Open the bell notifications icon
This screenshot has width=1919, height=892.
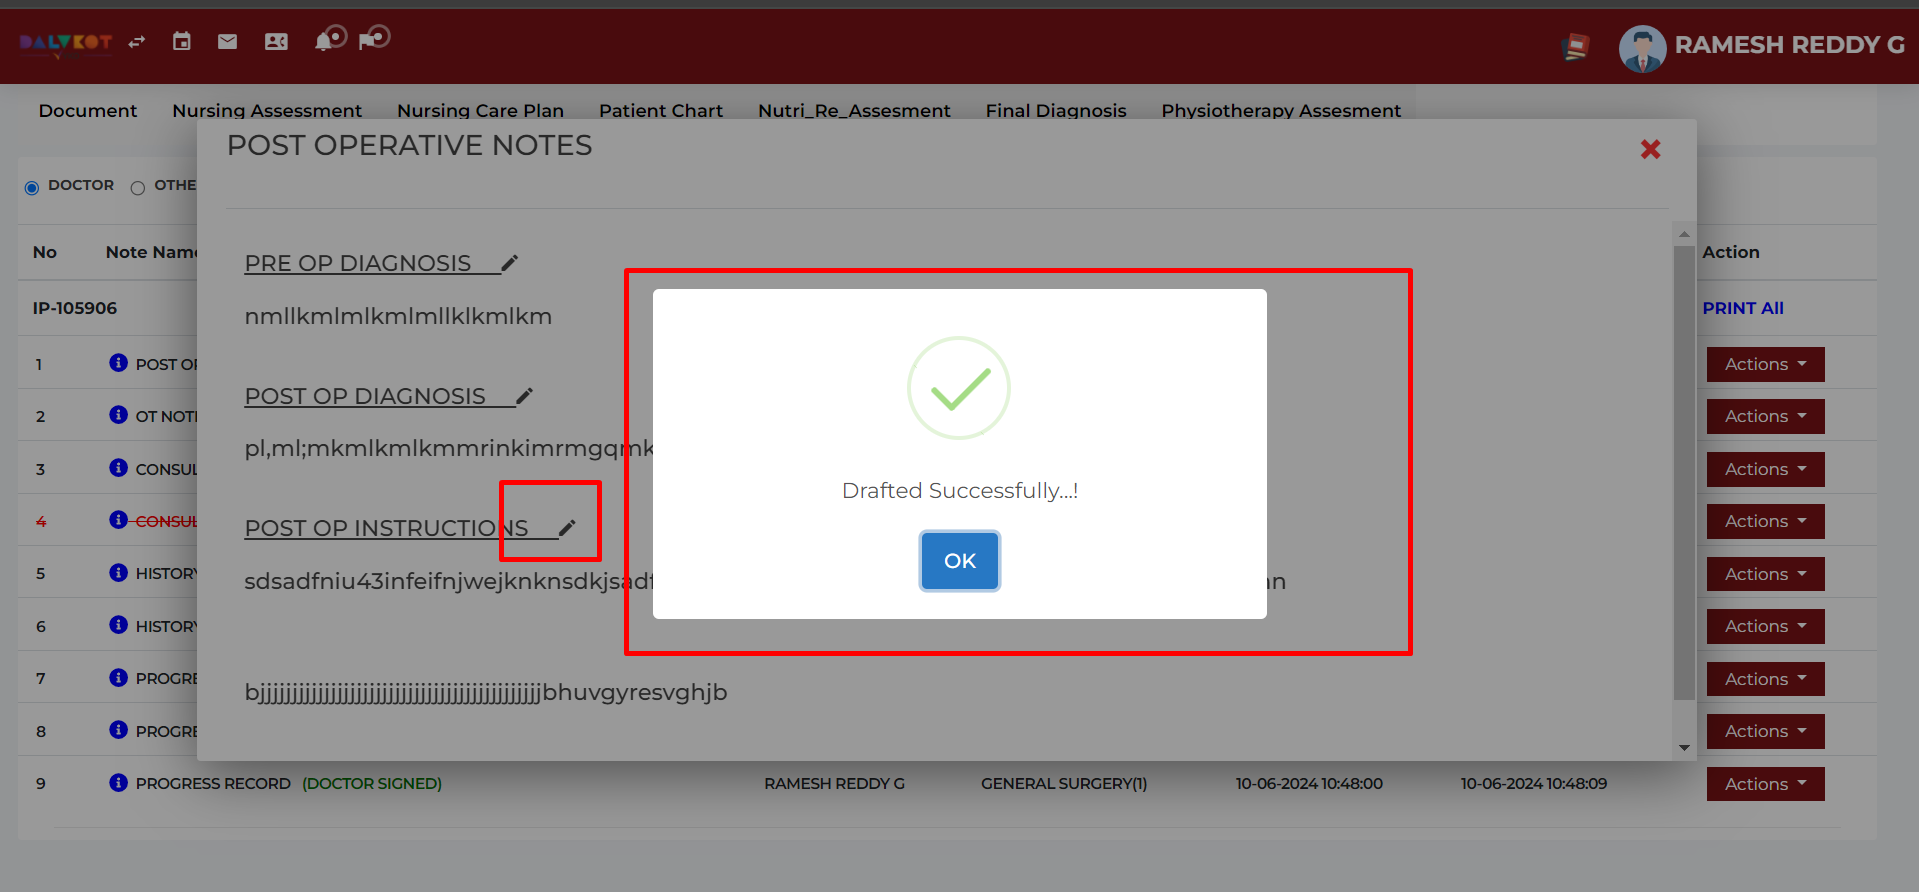click(325, 40)
